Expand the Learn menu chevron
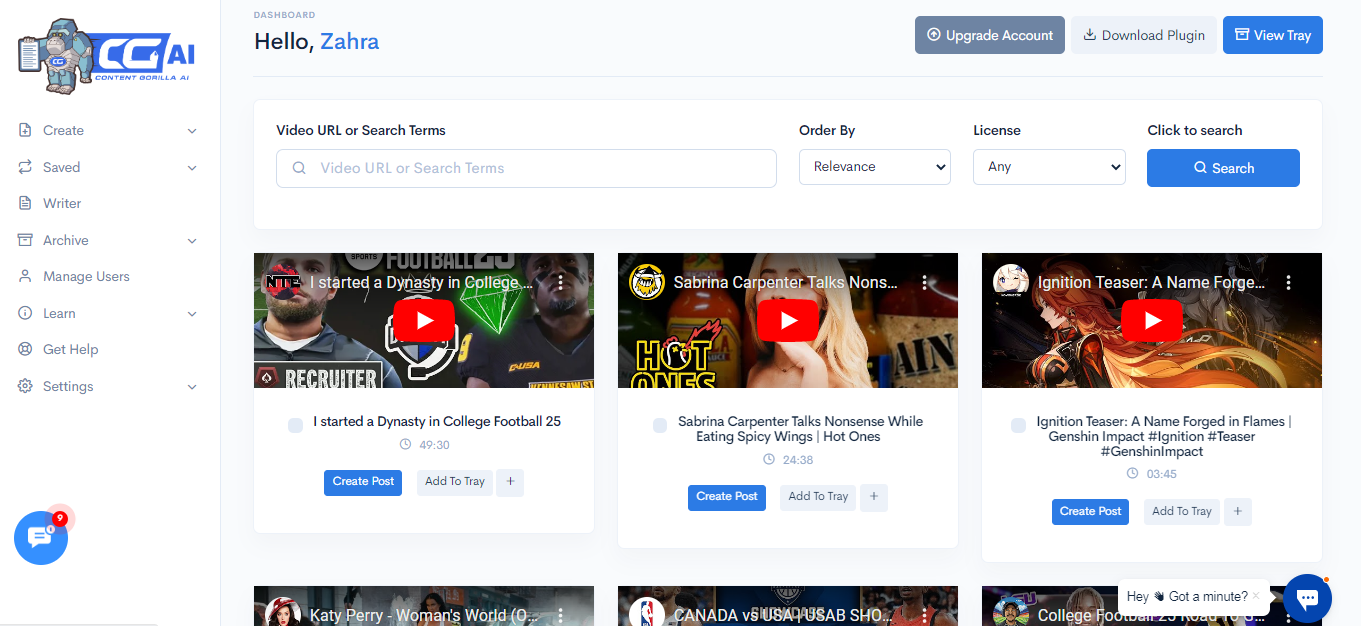1361x626 pixels. click(192, 314)
